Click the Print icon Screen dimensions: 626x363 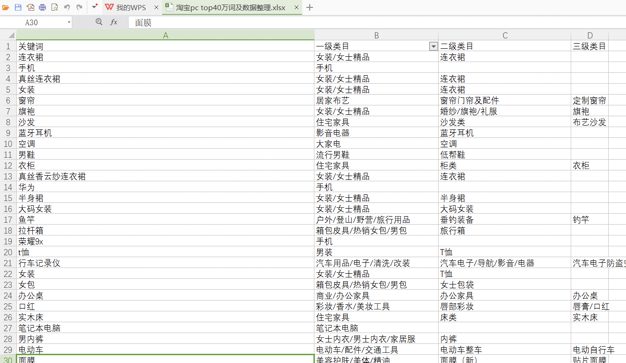point(42,7)
